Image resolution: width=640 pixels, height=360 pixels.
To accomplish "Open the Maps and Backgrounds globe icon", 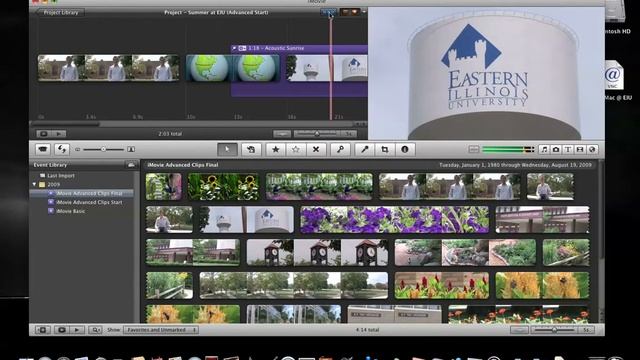I will pyautogui.click(x=592, y=149).
